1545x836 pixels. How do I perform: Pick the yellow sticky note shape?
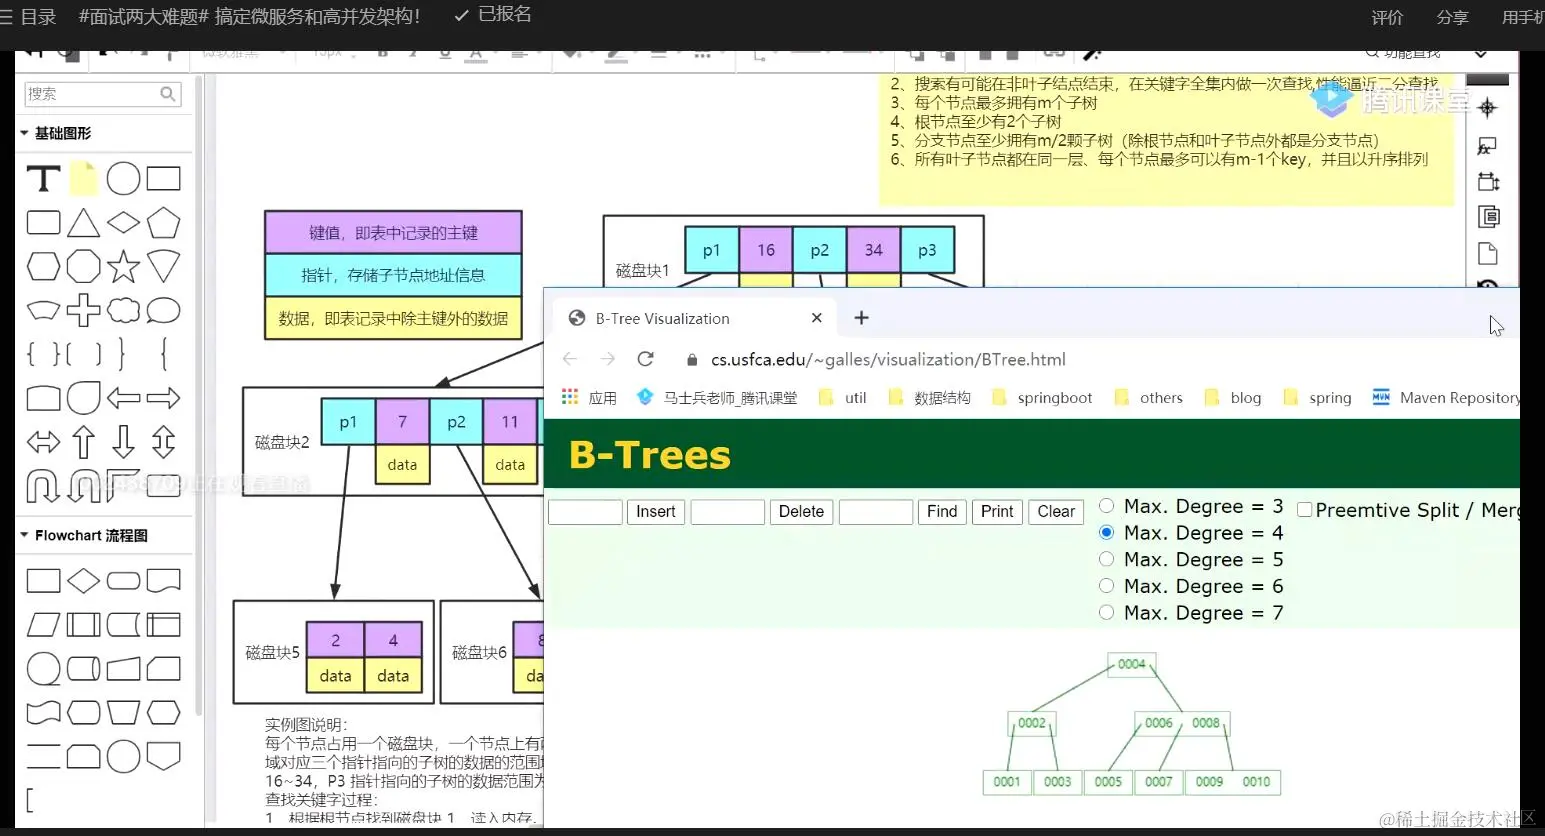(x=83, y=178)
